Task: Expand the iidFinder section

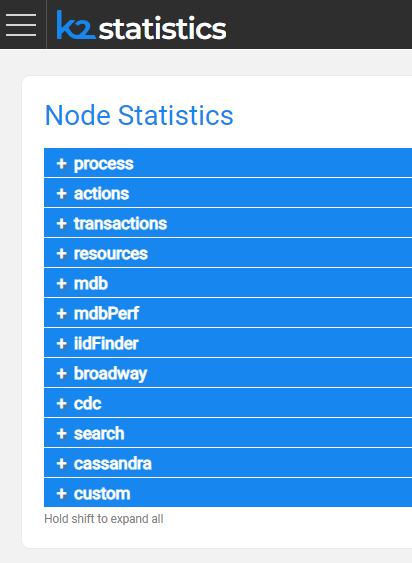Action: [228, 343]
